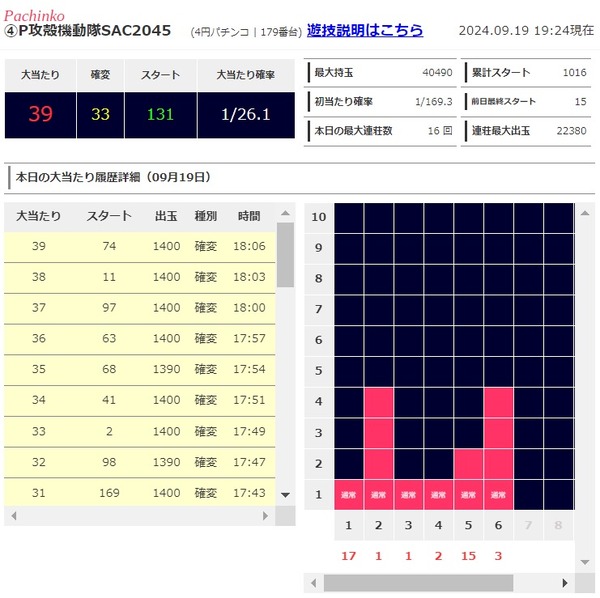Click the 通常 cell in chart column 6
Image resolution: width=600 pixels, height=598 pixels.
click(x=498, y=495)
